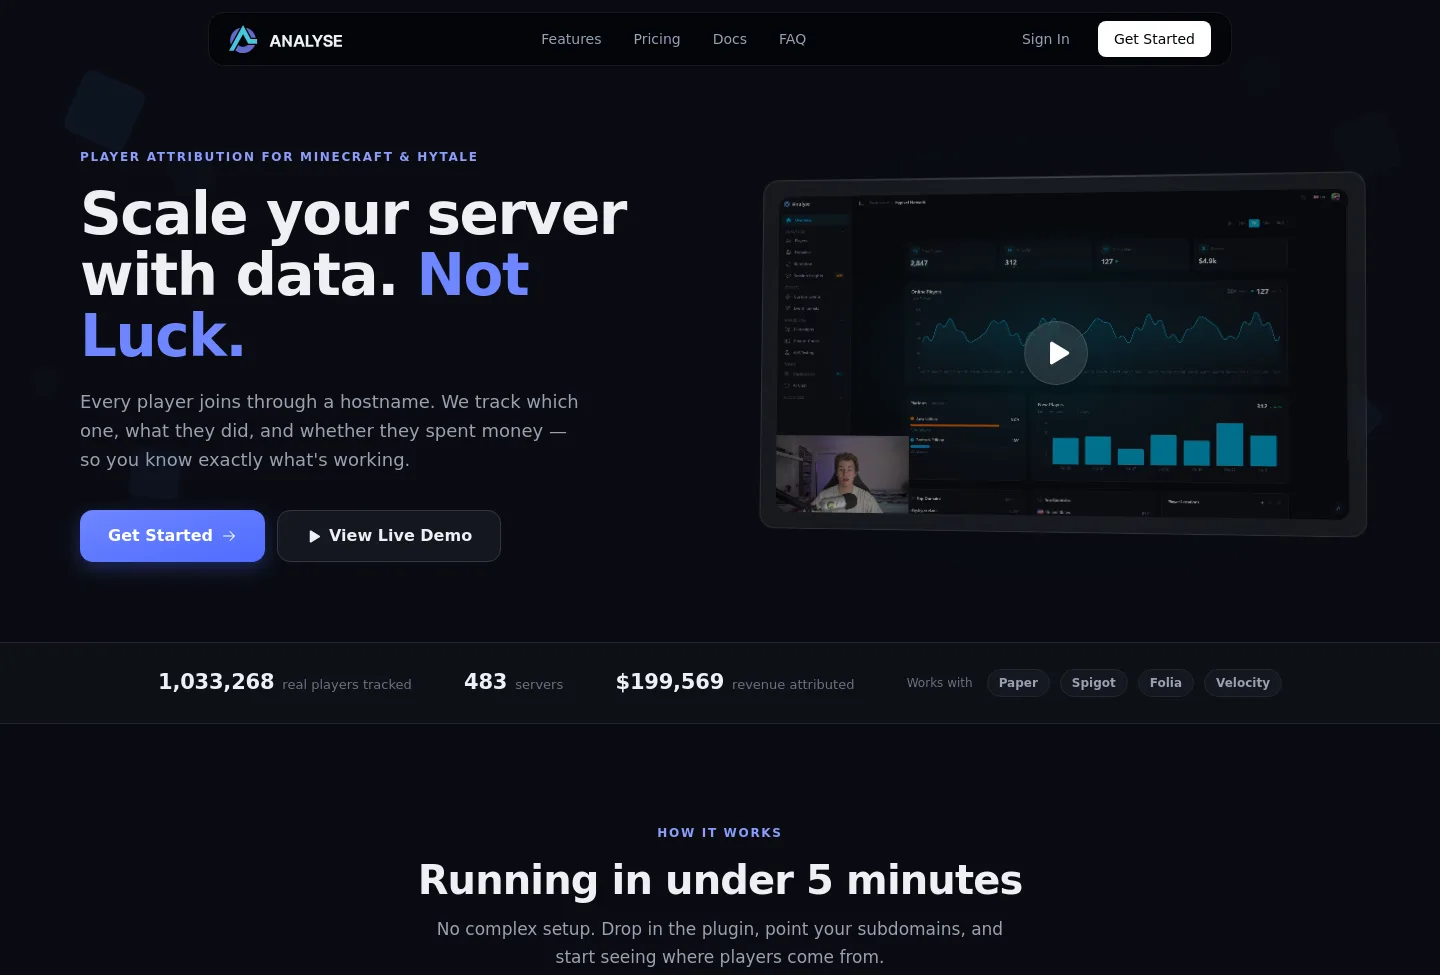Screen dimensions: 1440x975
Task: Click the View Live Demo button
Action: tap(389, 536)
